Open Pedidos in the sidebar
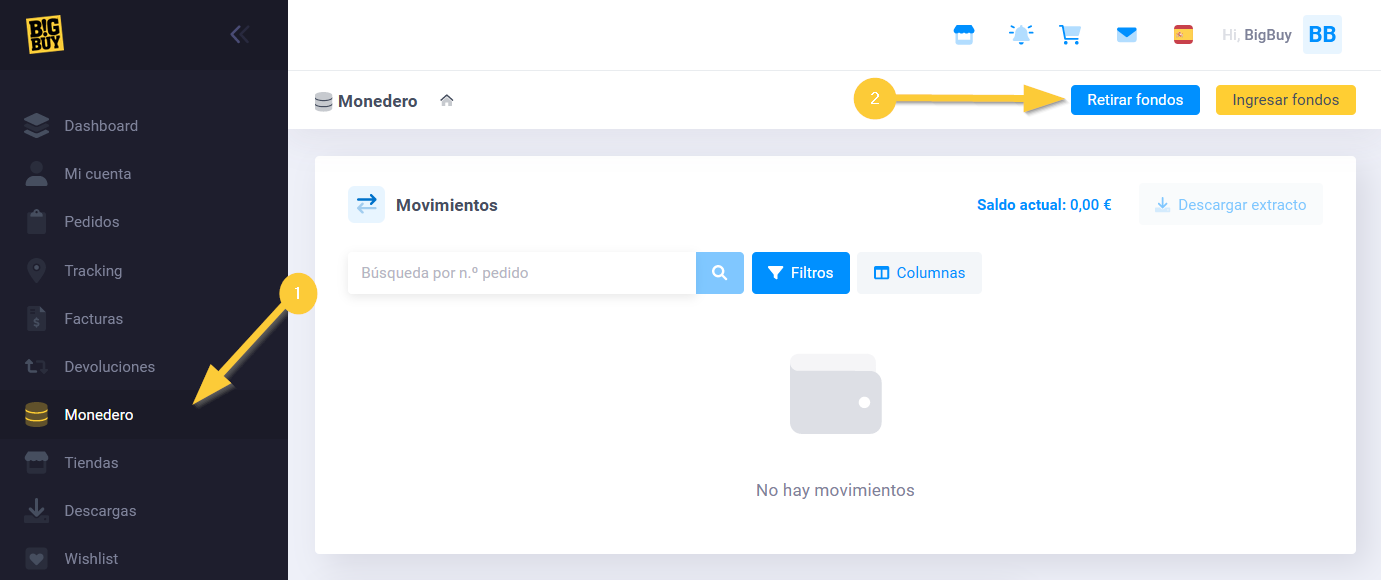 click(92, 222)
